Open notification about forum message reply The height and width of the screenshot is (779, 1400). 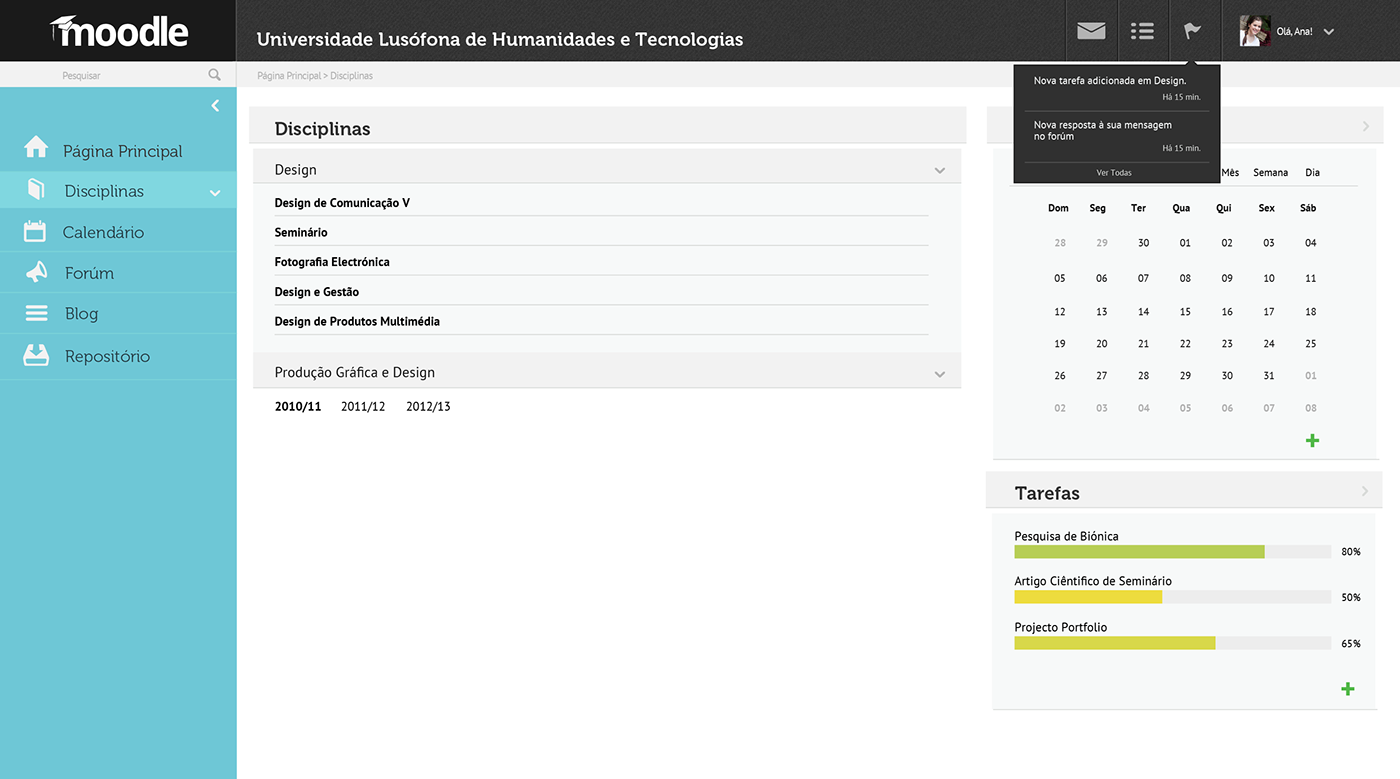pyautogui.click(x=1117, y=137)
